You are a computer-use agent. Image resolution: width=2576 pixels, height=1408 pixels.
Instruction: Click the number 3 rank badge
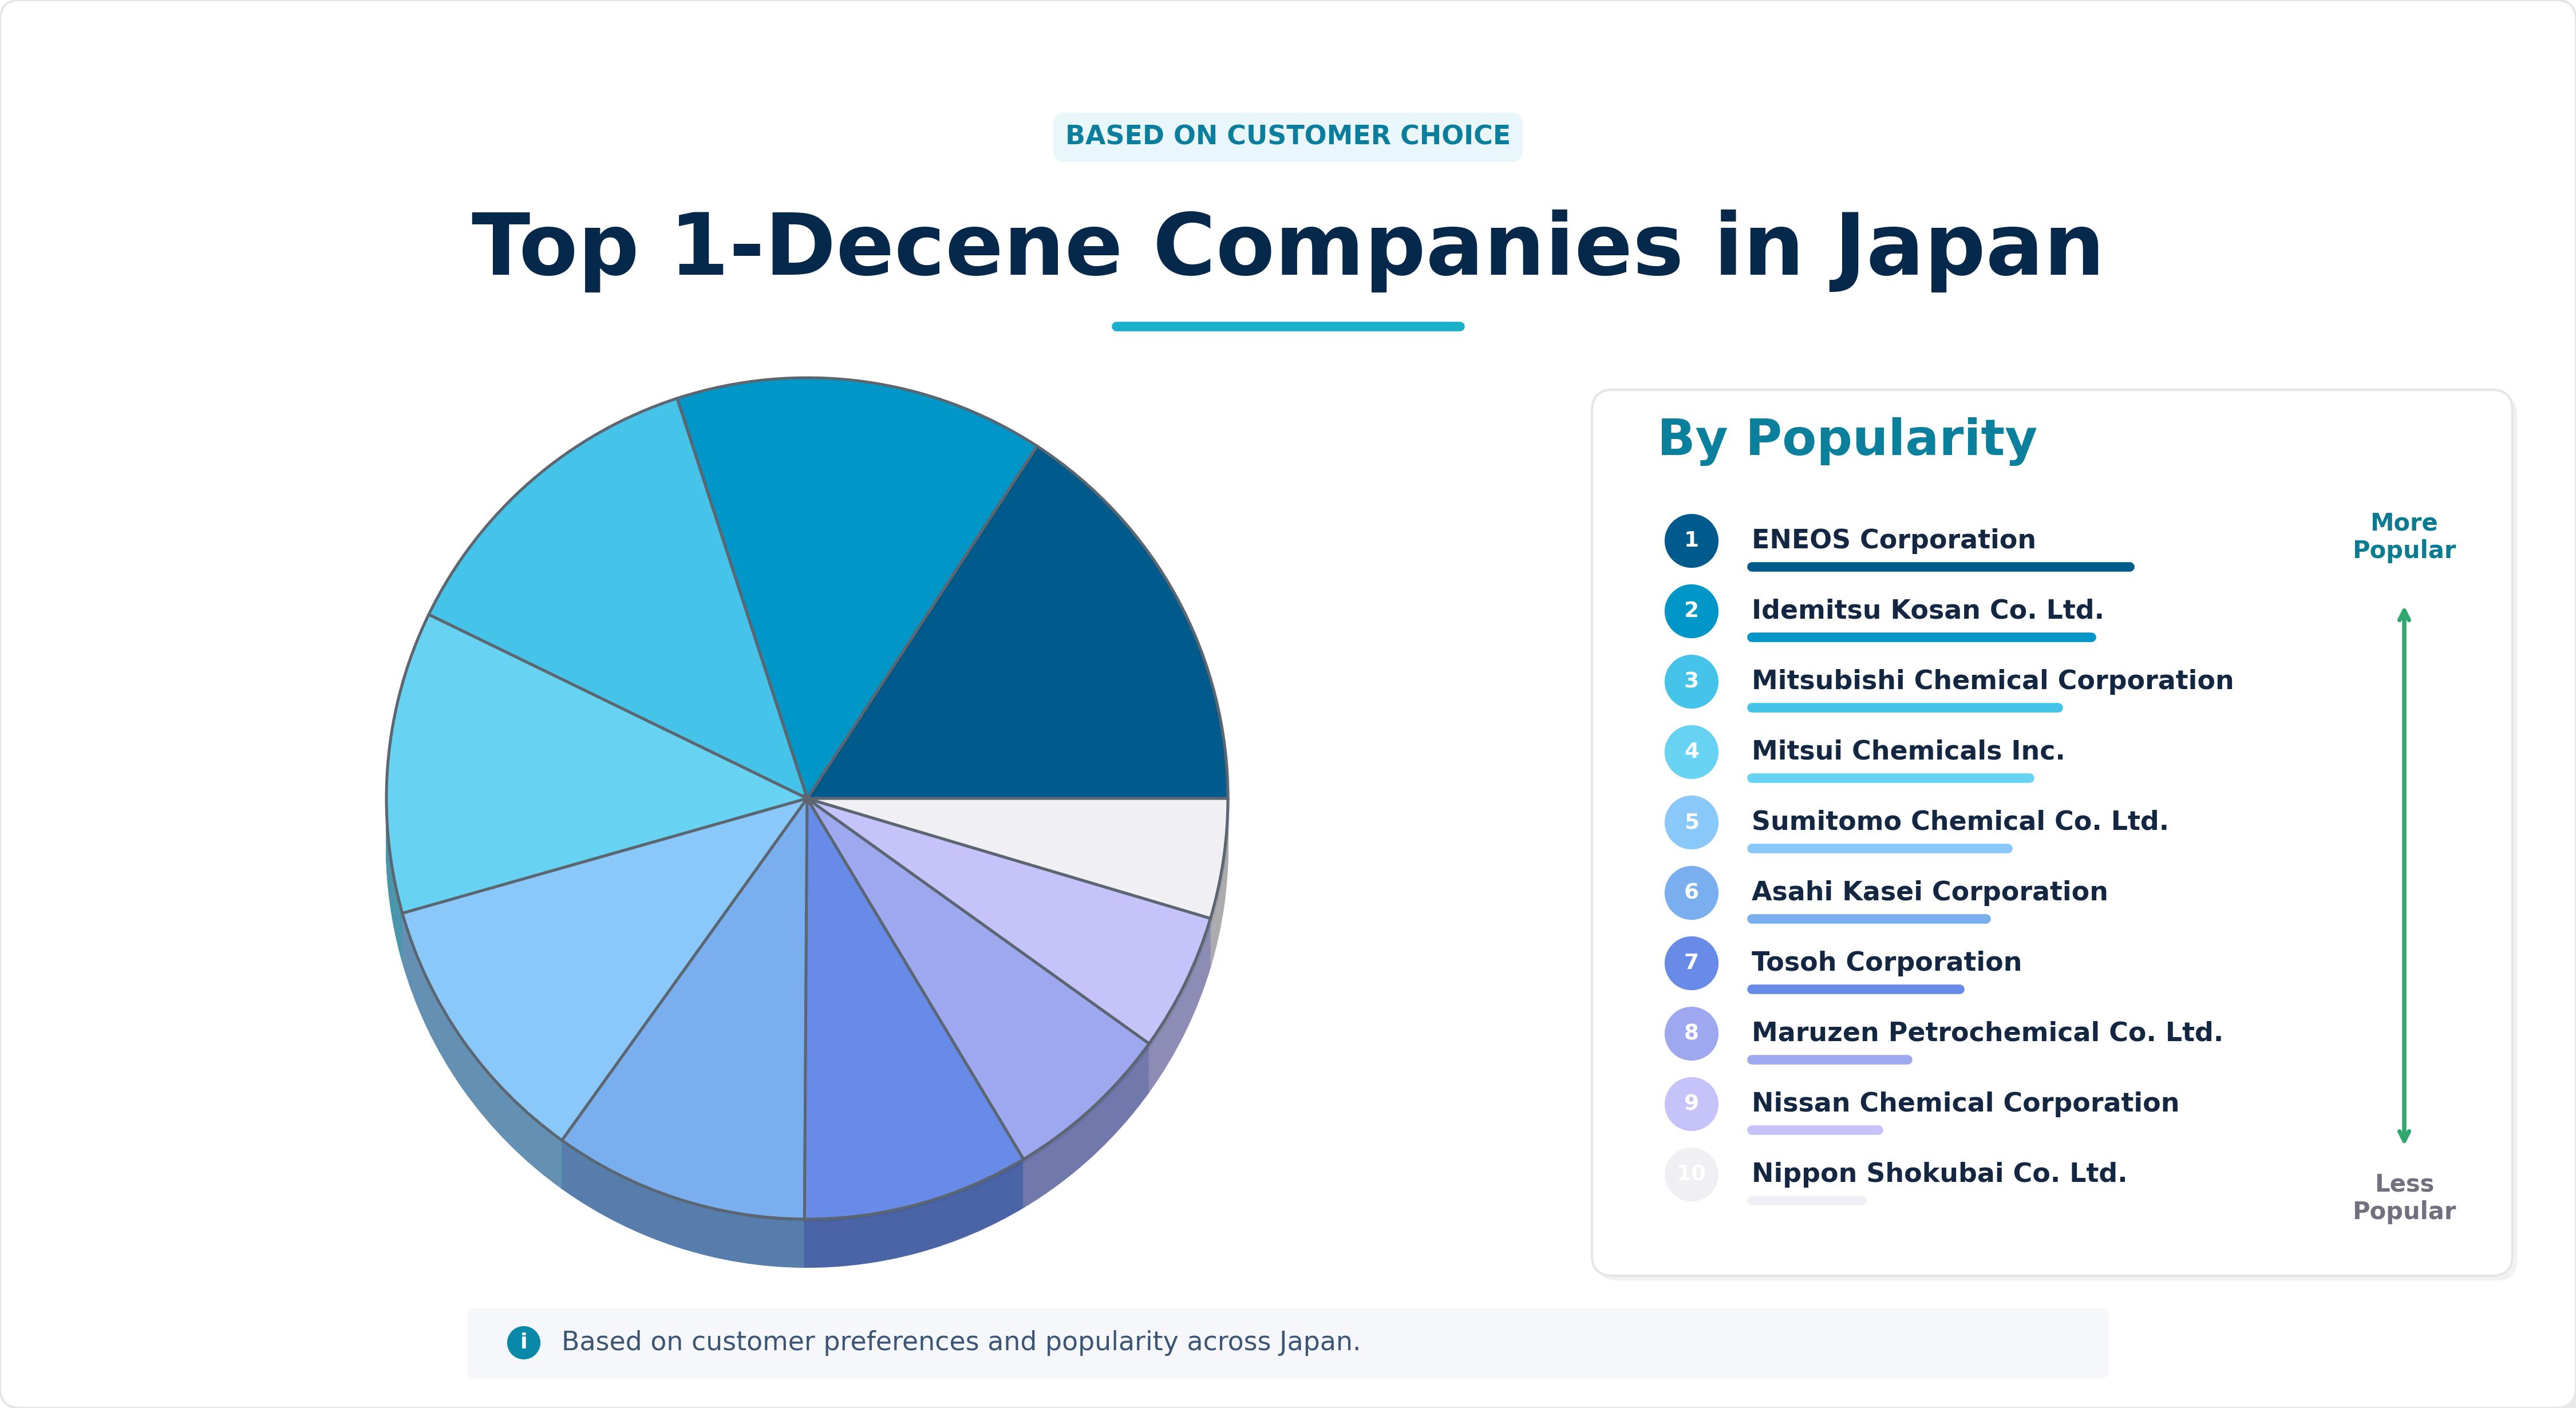1691,681
